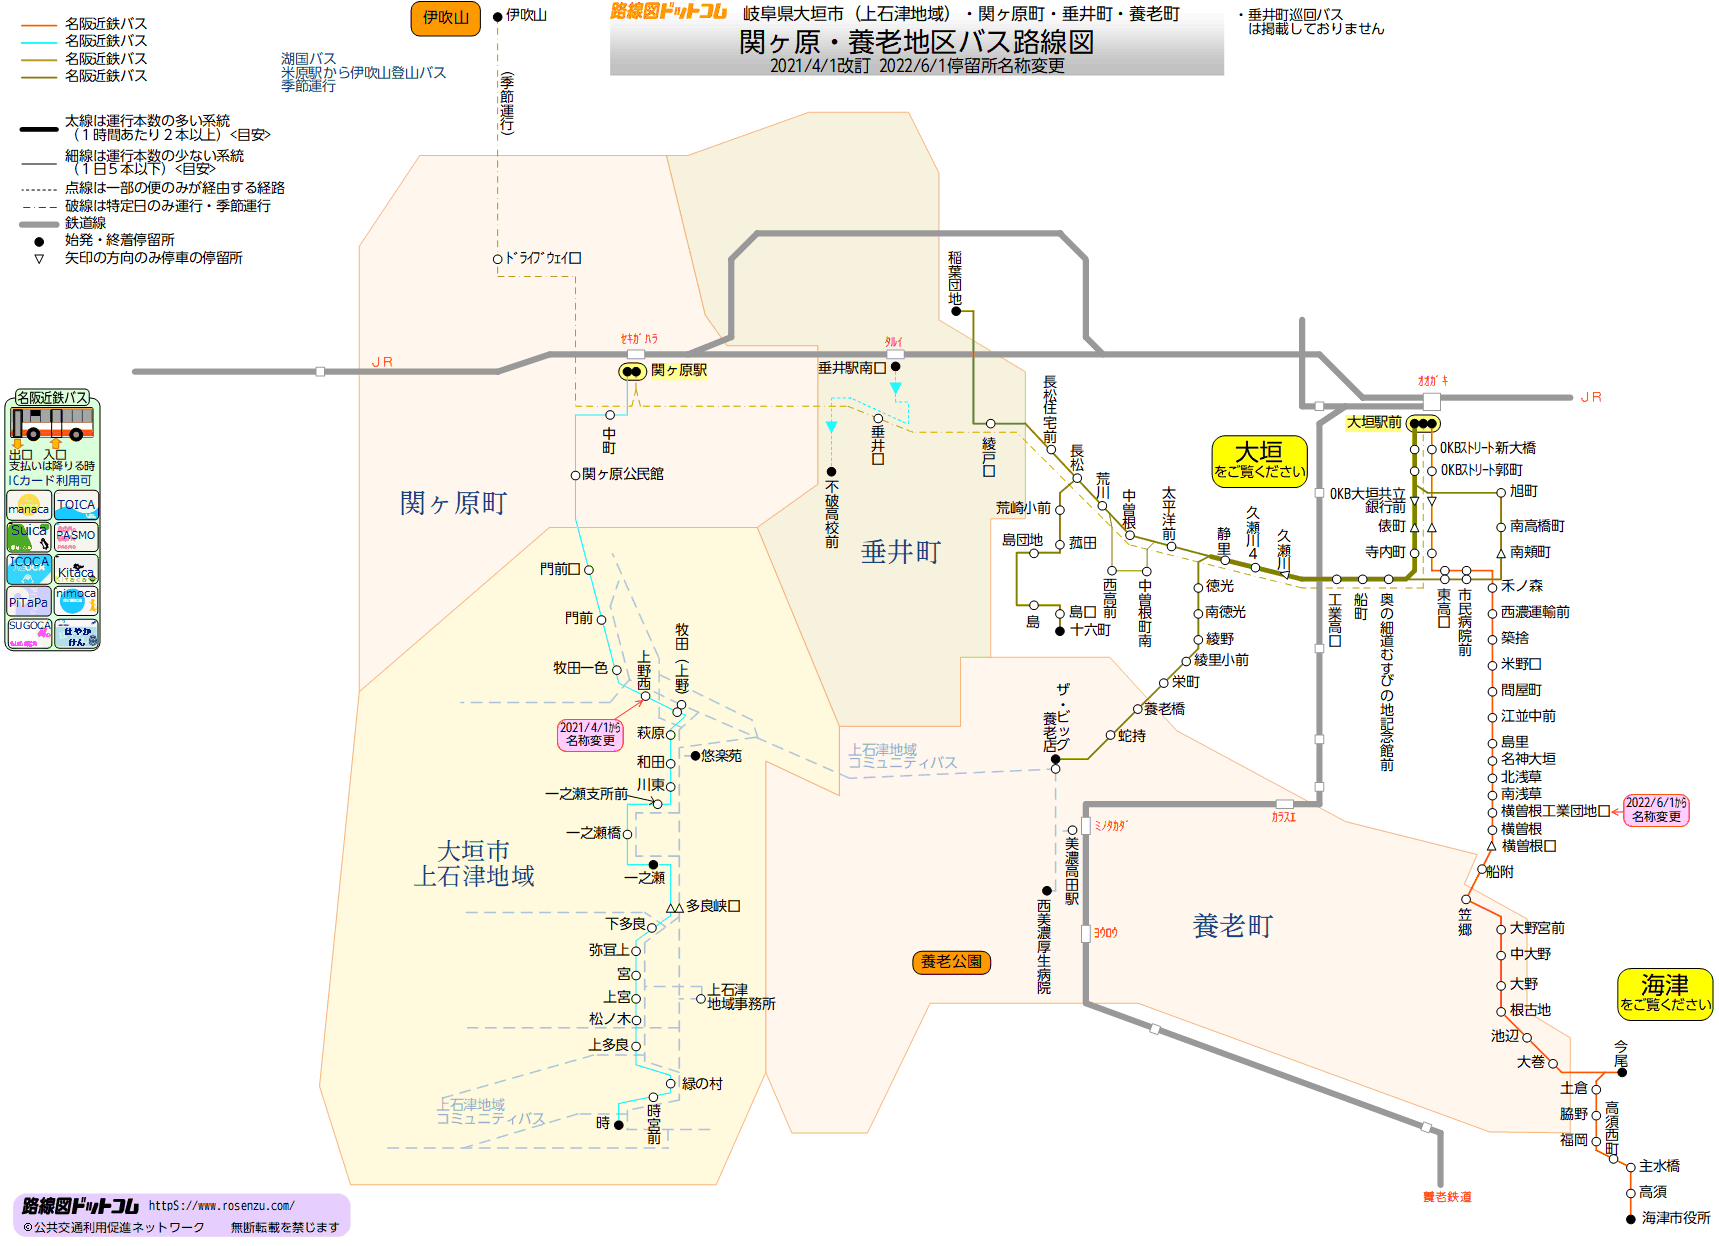Image resolution: width=1719 pixels, height=1246 pixels.
Task: Click the orange 養老公園 label box
Action: click(x=952, y=962)
